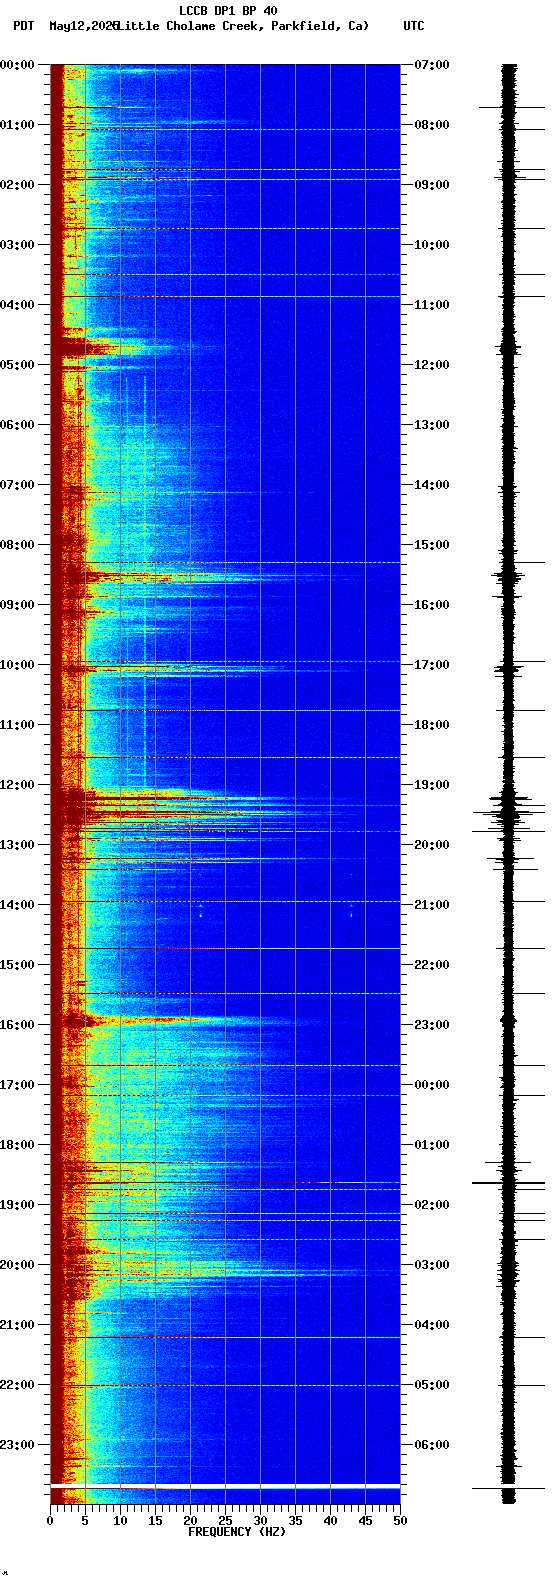Click the 18:00 PDT axis label
This screenshot has width=552, height=1584.
click(x=18, y=1145)
